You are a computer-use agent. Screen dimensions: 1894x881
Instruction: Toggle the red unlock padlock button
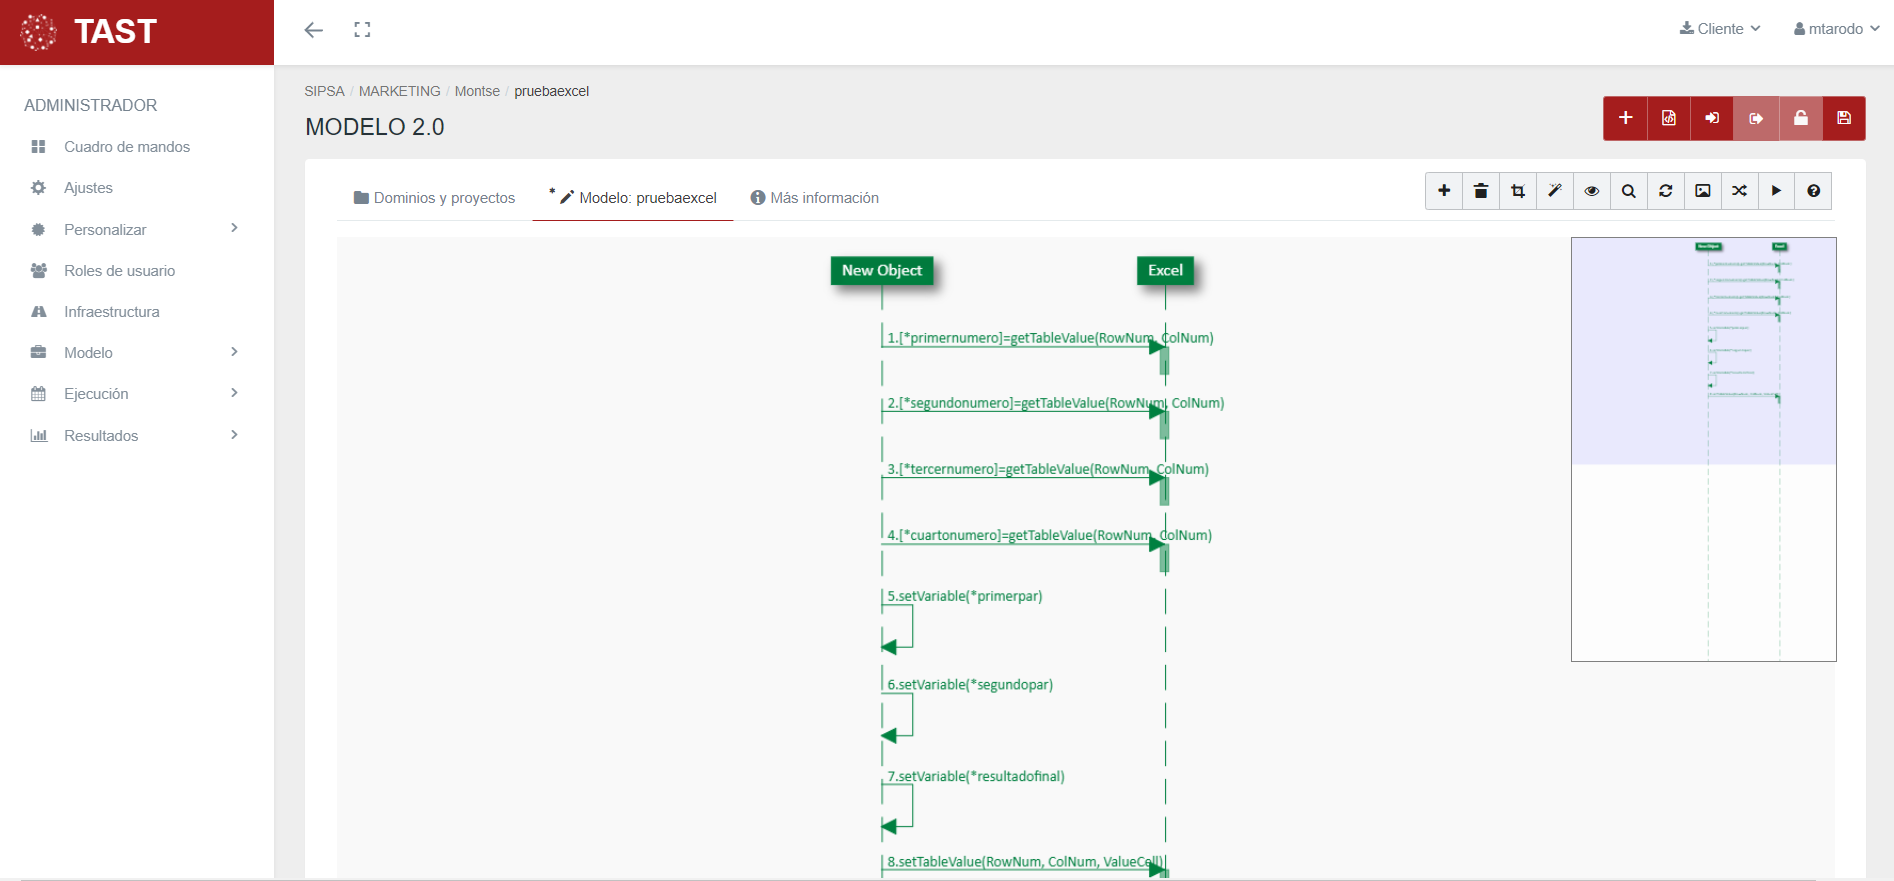click(x=1800, y=118)
